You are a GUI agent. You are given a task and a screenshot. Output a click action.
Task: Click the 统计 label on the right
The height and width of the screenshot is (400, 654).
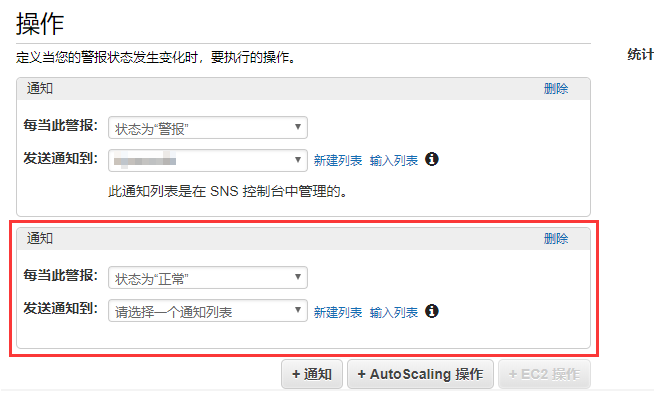[640, 55]
